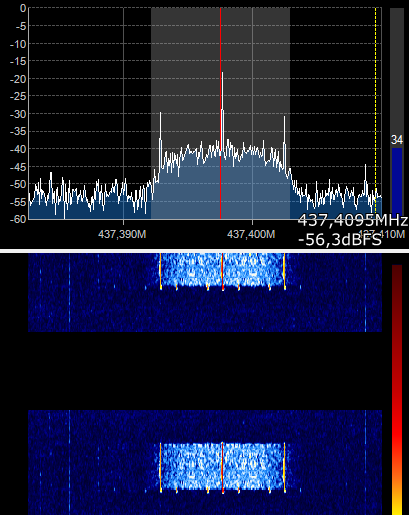Click the 437,4095MHz cursor readout text
Image resolution: width=409 pixels, height=515 pixels.
click(x=353, y=221)
